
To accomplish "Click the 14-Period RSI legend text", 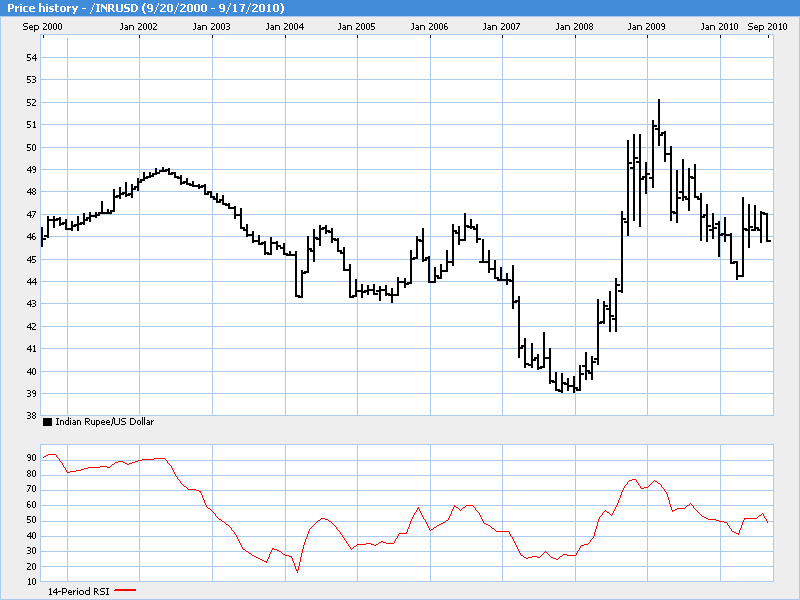I will click(80, 591).
